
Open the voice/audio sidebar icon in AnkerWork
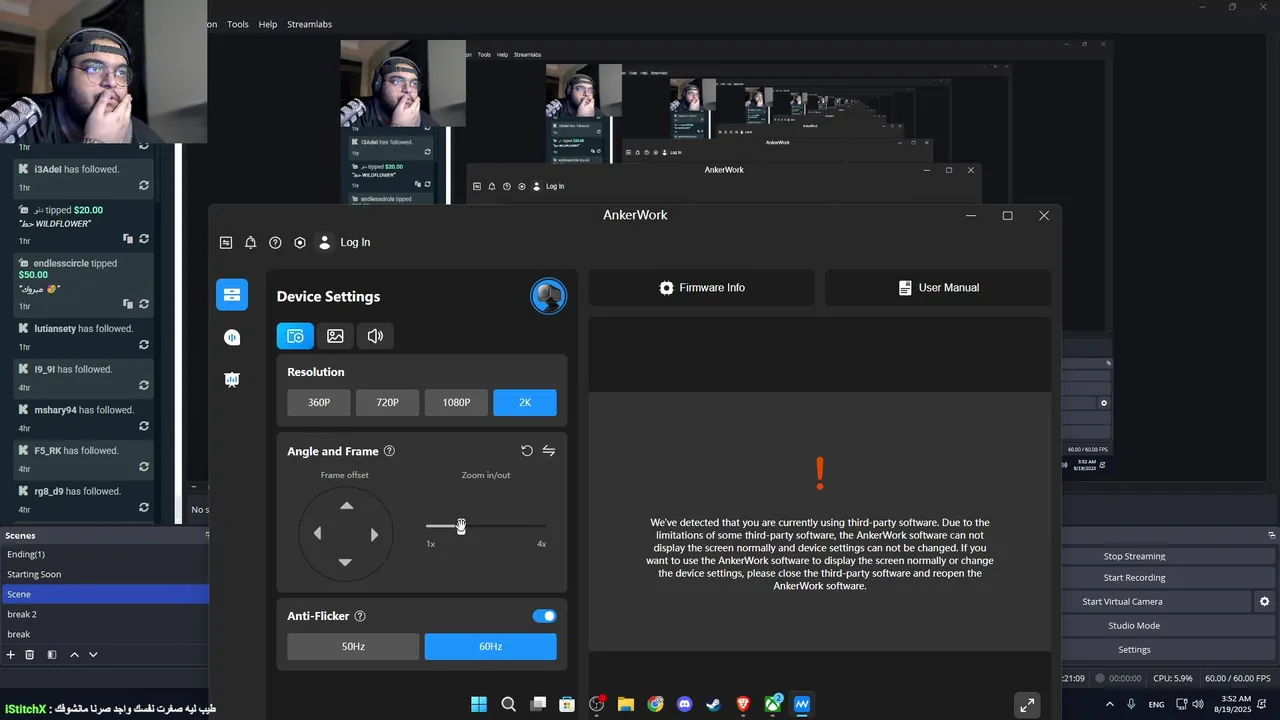coord(232,338)
